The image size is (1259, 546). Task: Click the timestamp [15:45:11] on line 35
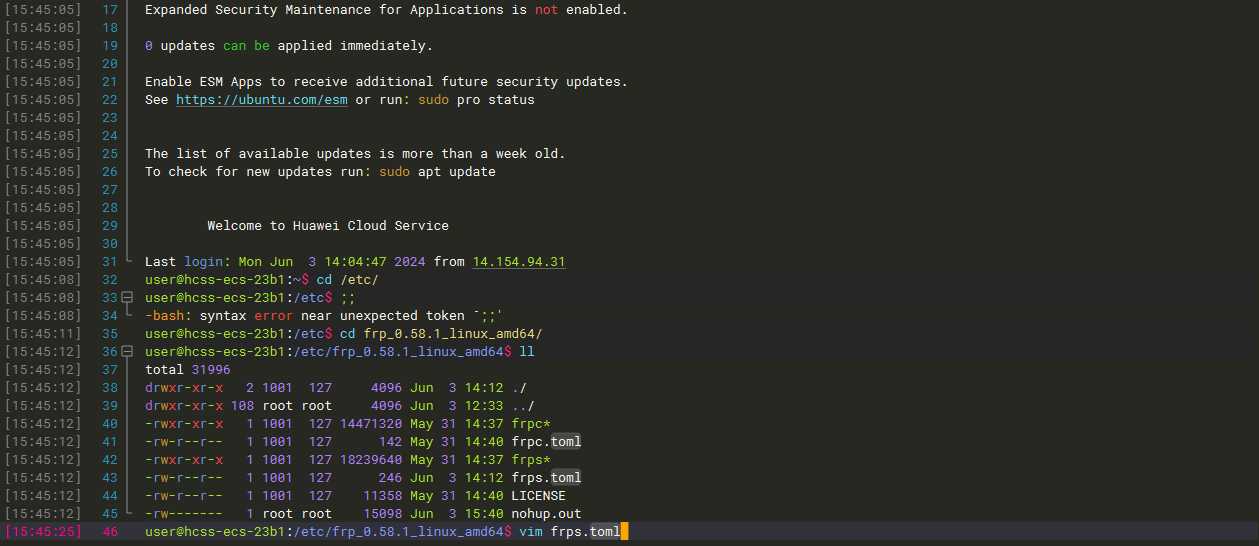click(43, 334)
